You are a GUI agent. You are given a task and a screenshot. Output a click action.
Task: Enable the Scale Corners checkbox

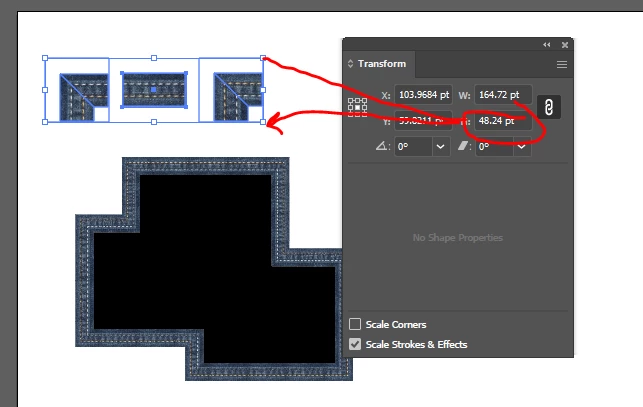(x=355, y=324)
